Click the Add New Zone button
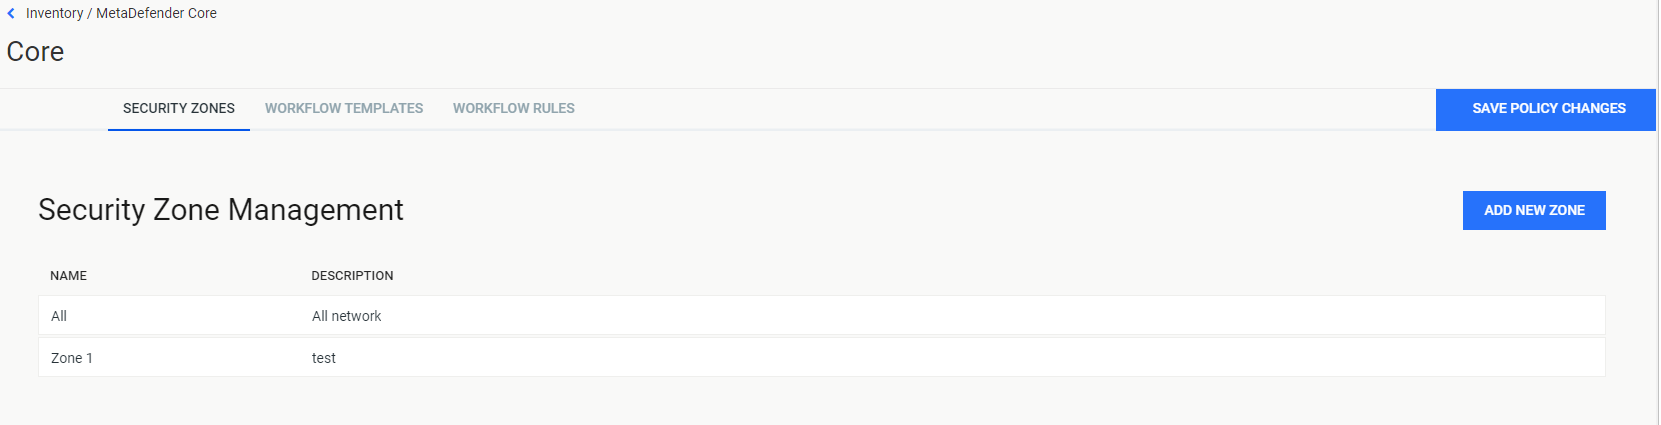The image size is (1661, 425). (x=1534, y=210)
